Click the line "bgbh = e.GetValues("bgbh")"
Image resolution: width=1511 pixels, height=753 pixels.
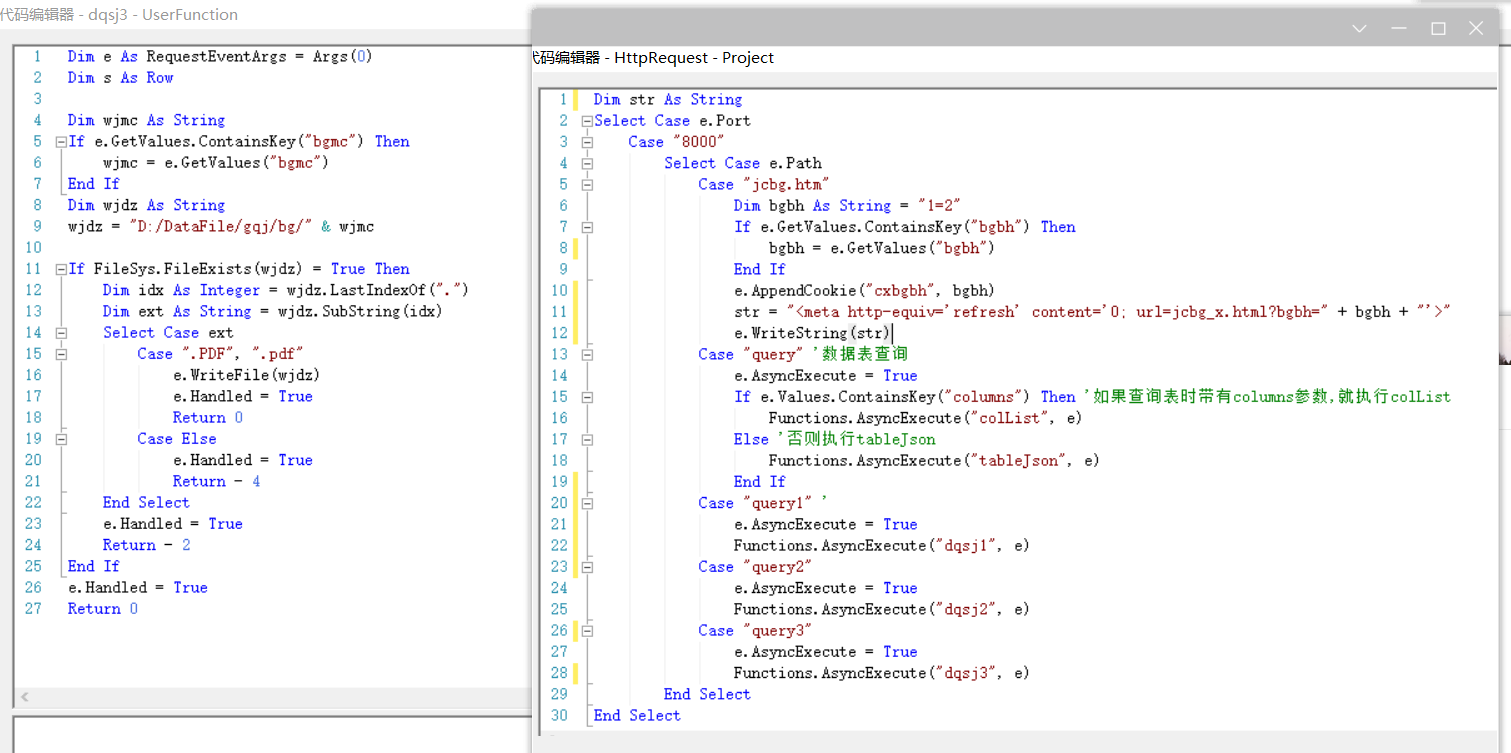tap(882, 248)
